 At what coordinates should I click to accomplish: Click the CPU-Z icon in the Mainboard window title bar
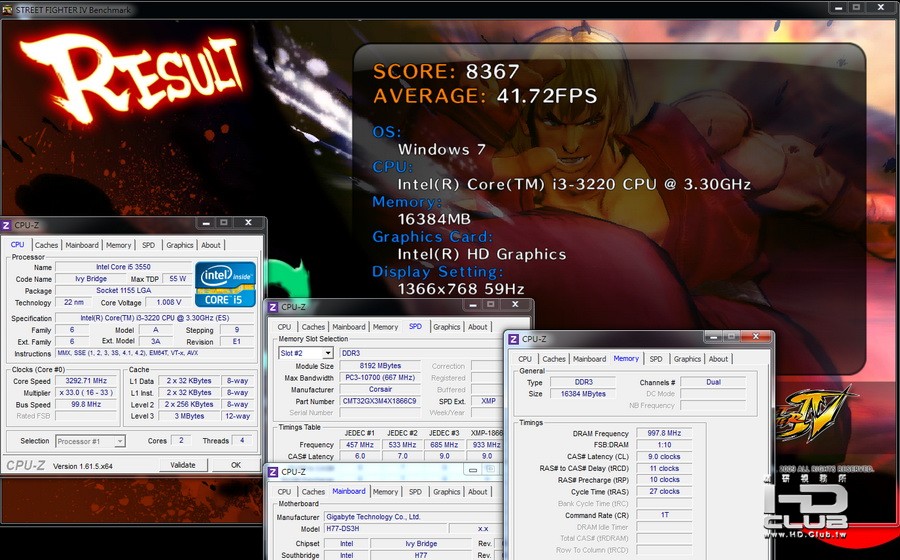point(273,472)
